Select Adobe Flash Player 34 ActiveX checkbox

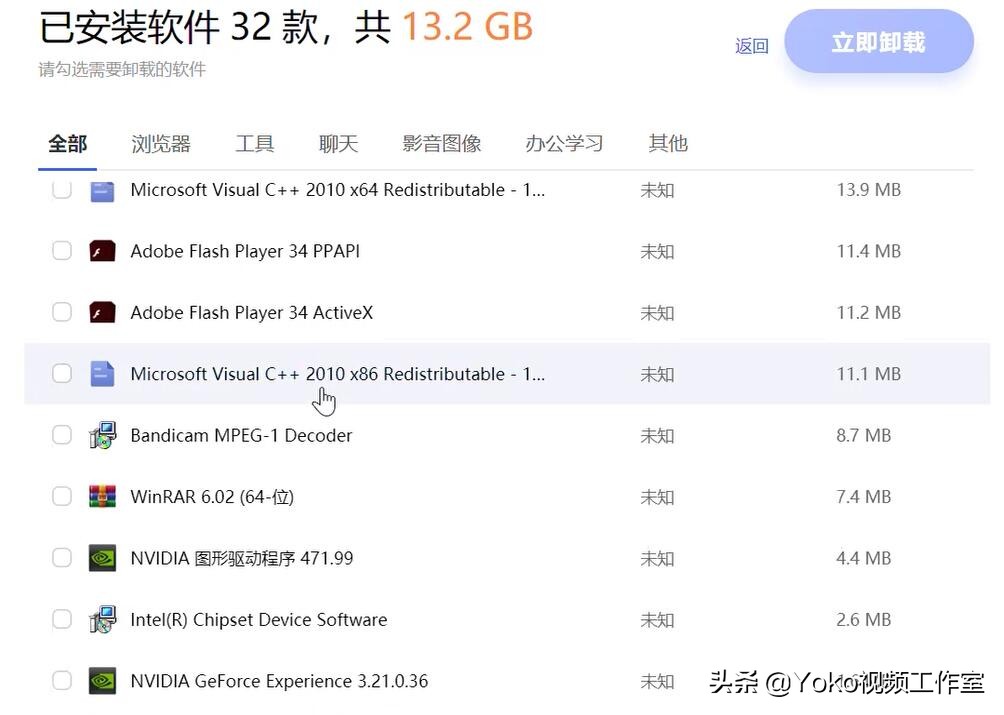(x=62, y=312)
